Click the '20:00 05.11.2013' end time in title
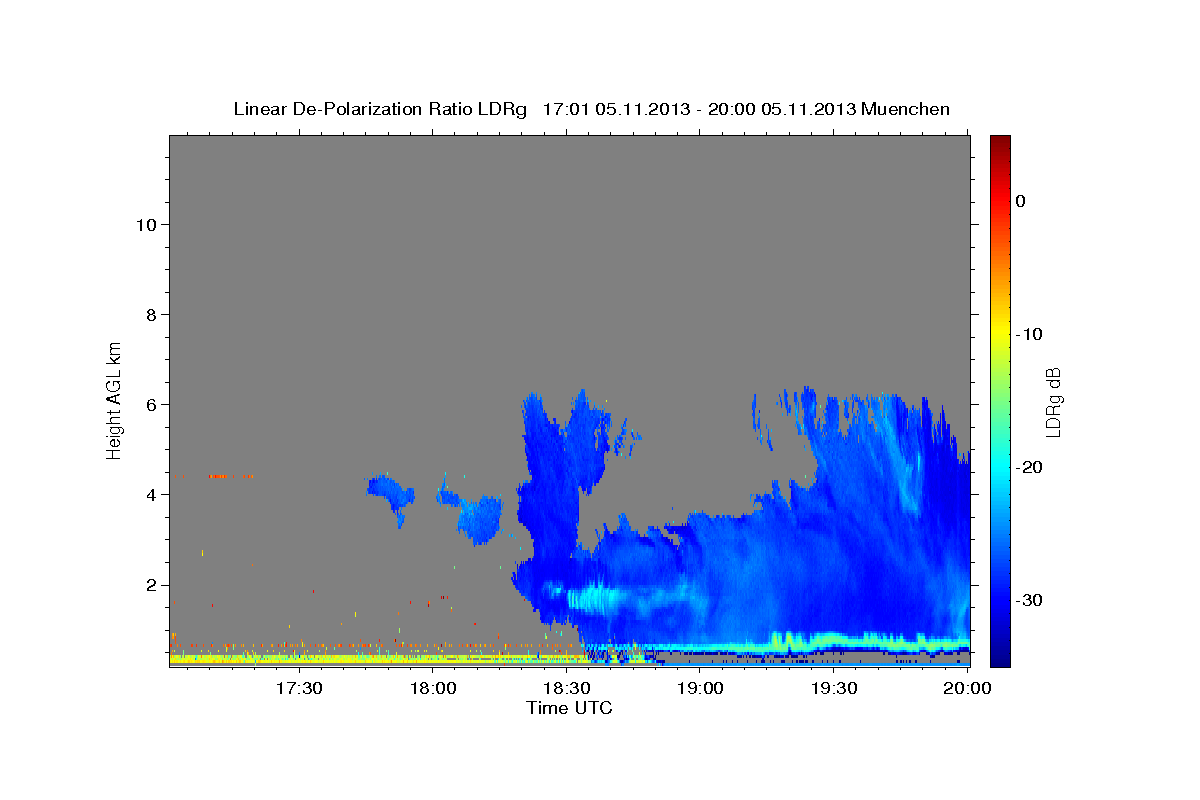 (x=782, y=109)
